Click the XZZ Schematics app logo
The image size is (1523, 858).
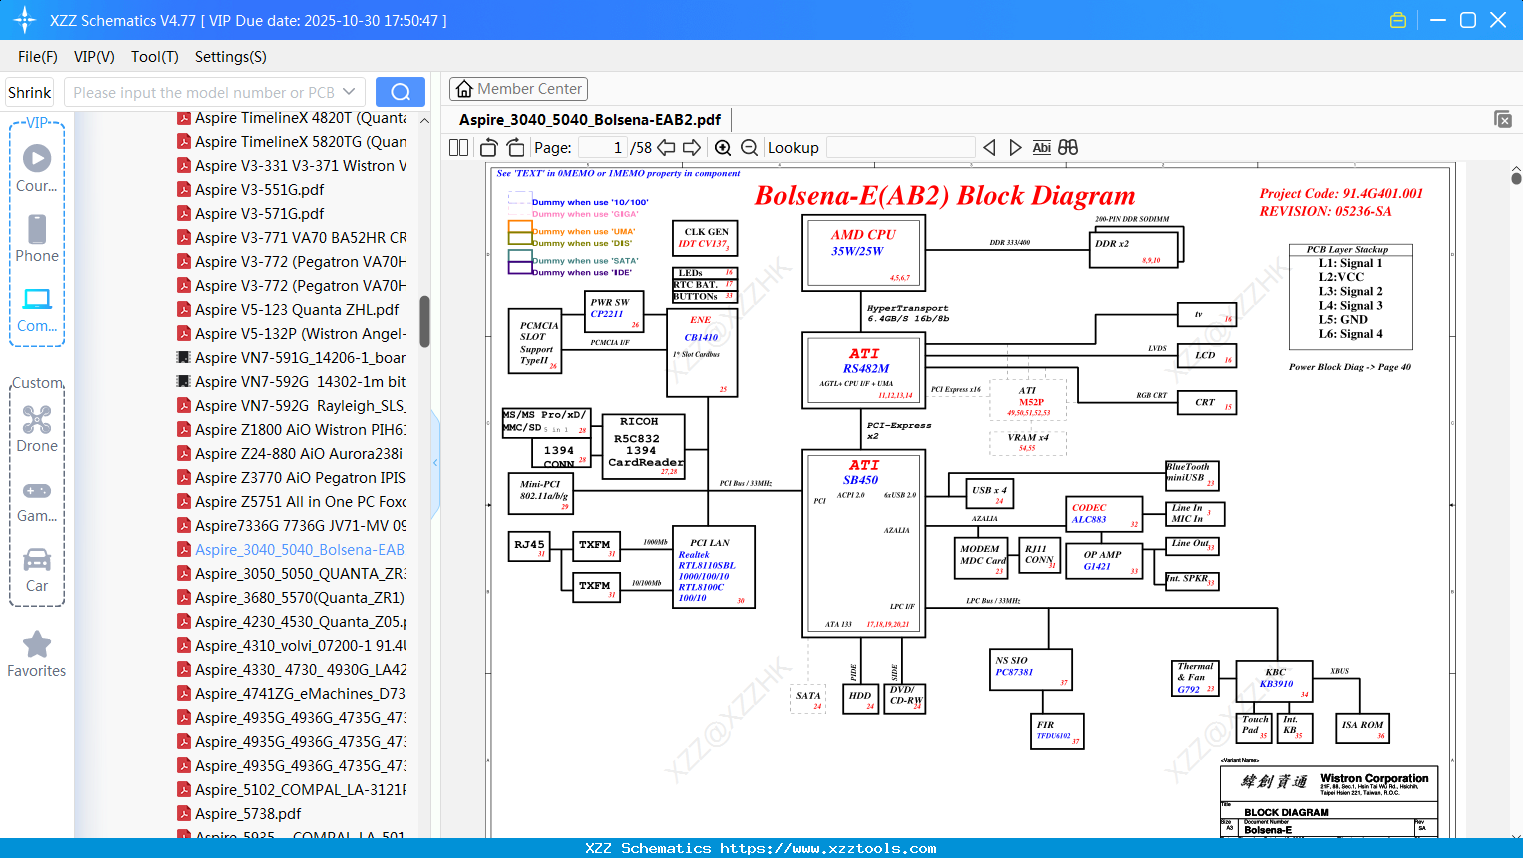pos(24,20)
